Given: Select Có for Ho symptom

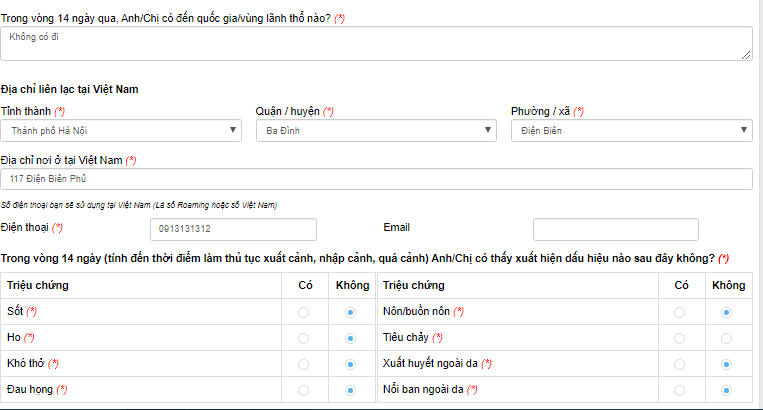Looking at the screenshot, I should [x=303, y=339].
